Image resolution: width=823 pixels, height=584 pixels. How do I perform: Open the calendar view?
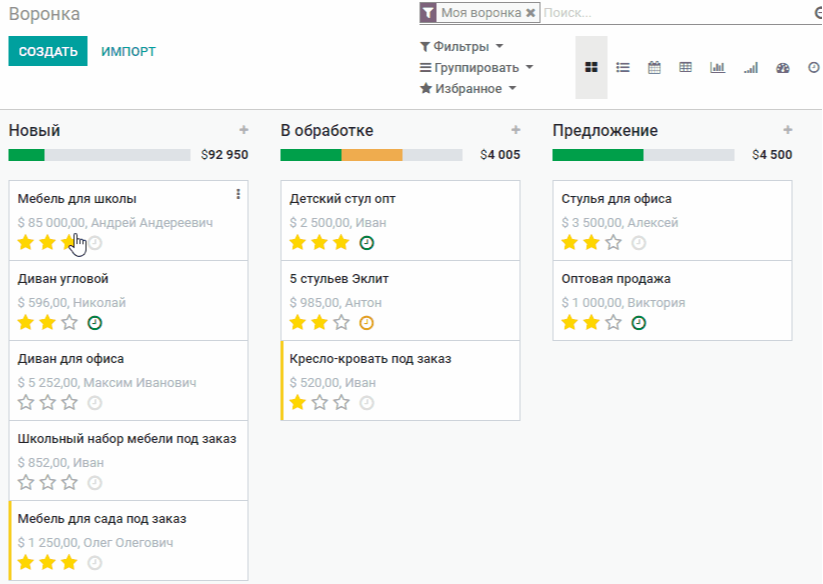point(654,68)
